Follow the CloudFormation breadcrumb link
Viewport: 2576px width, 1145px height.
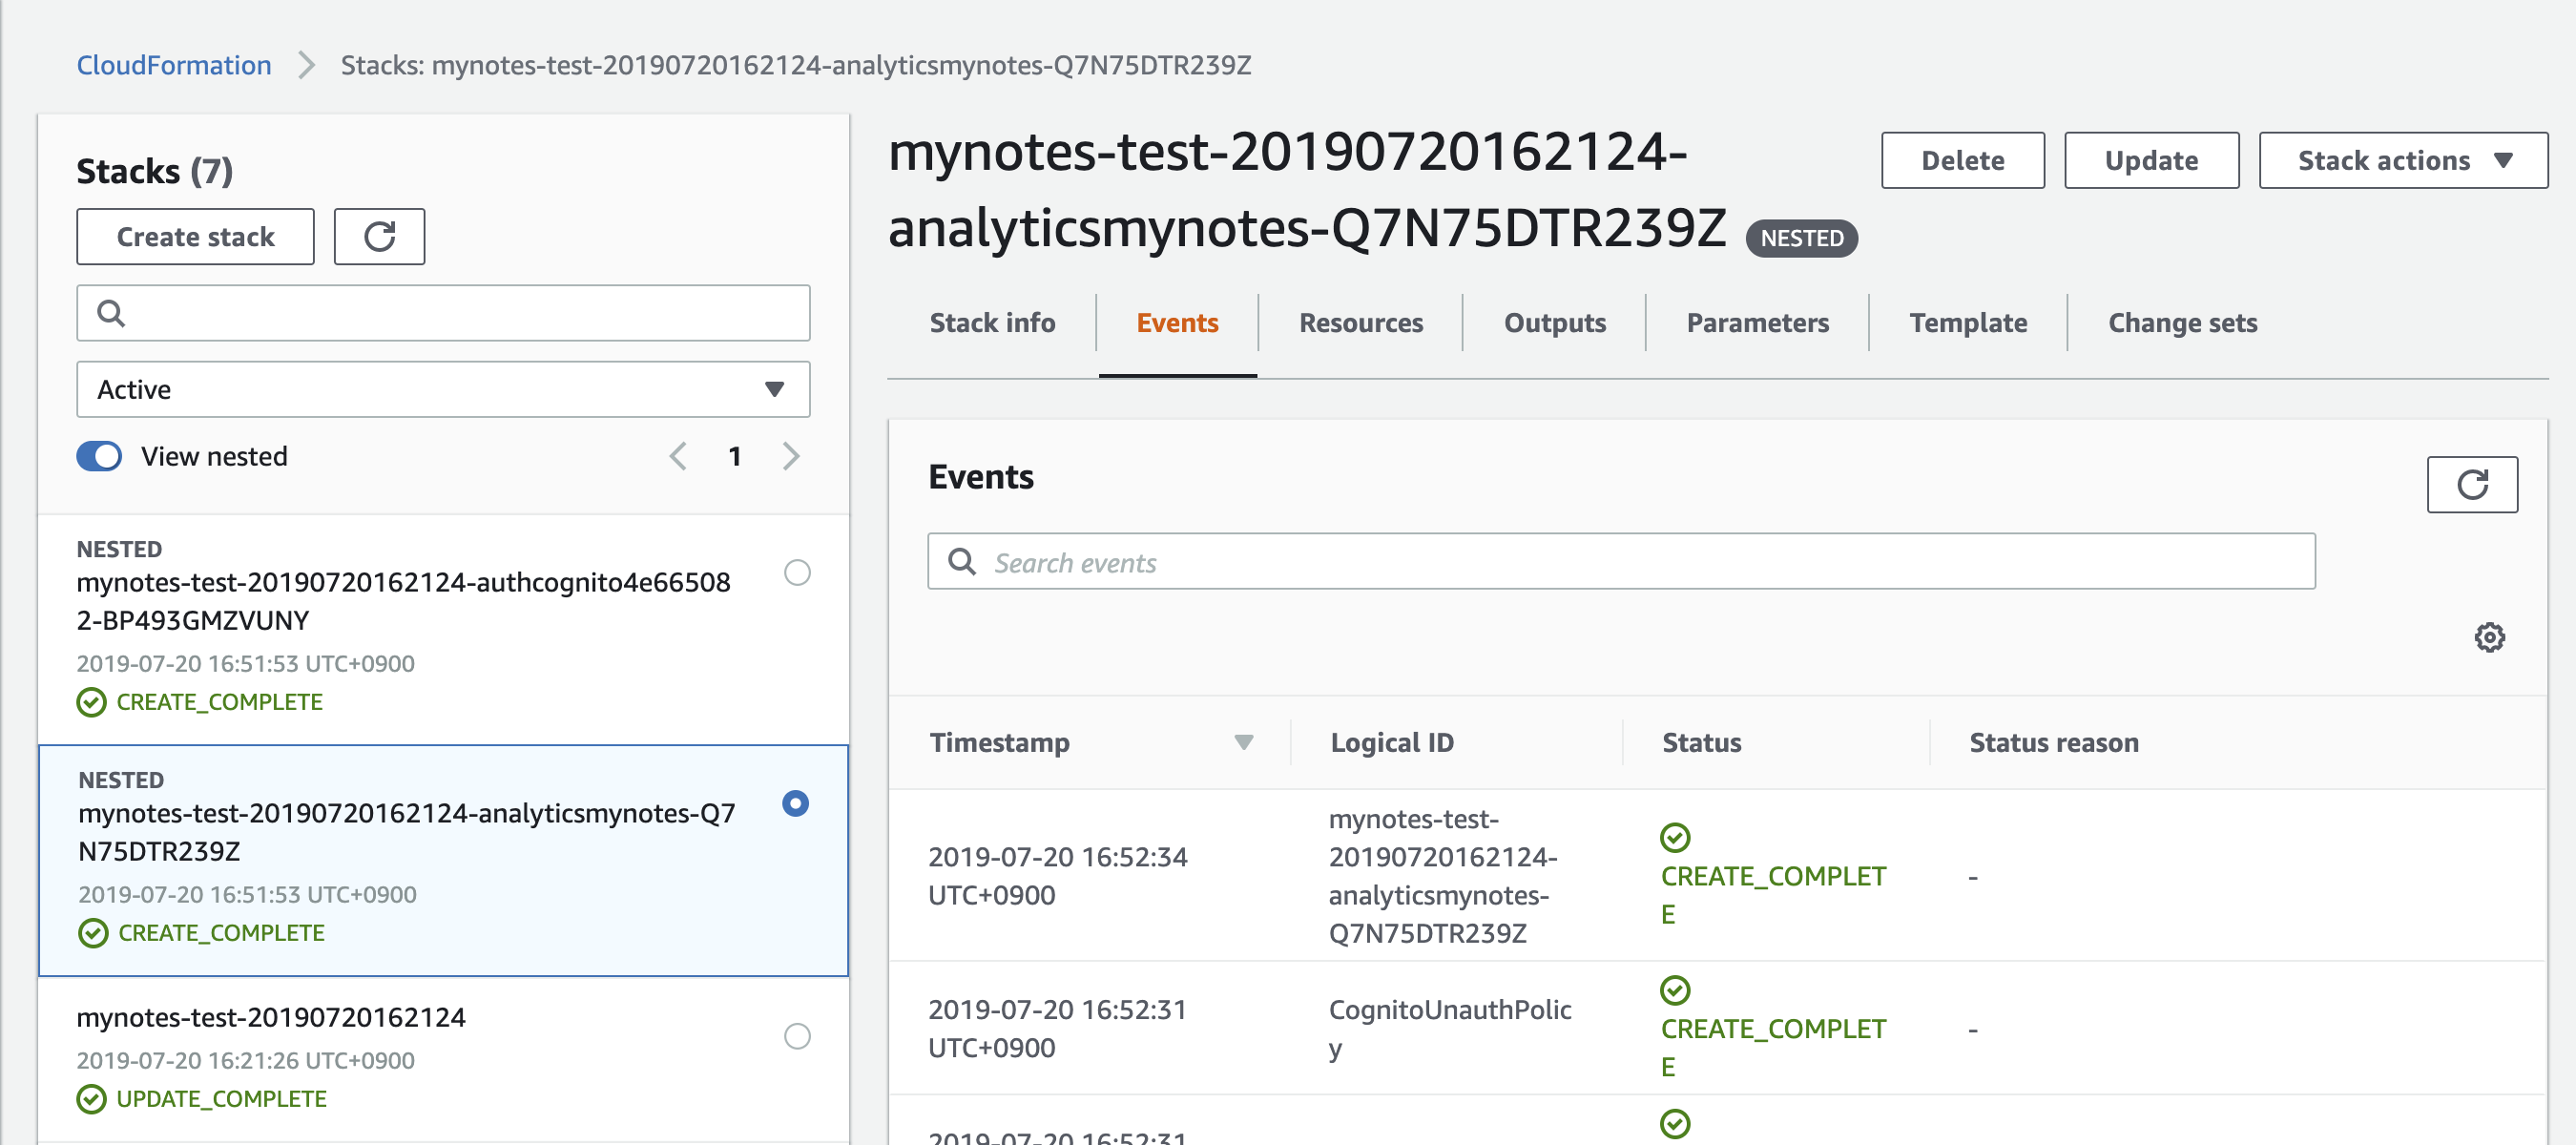point(174,66)
